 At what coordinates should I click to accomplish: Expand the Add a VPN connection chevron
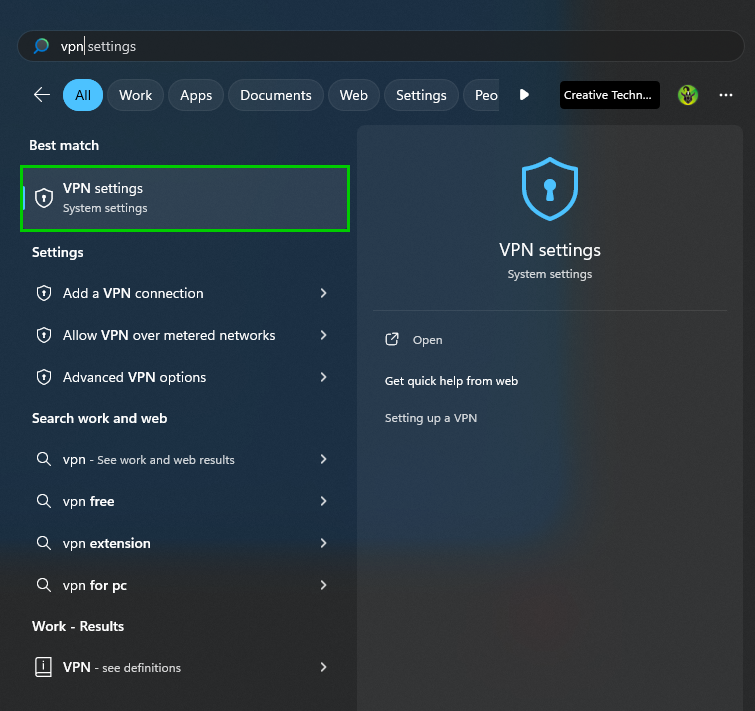(324, 293)
